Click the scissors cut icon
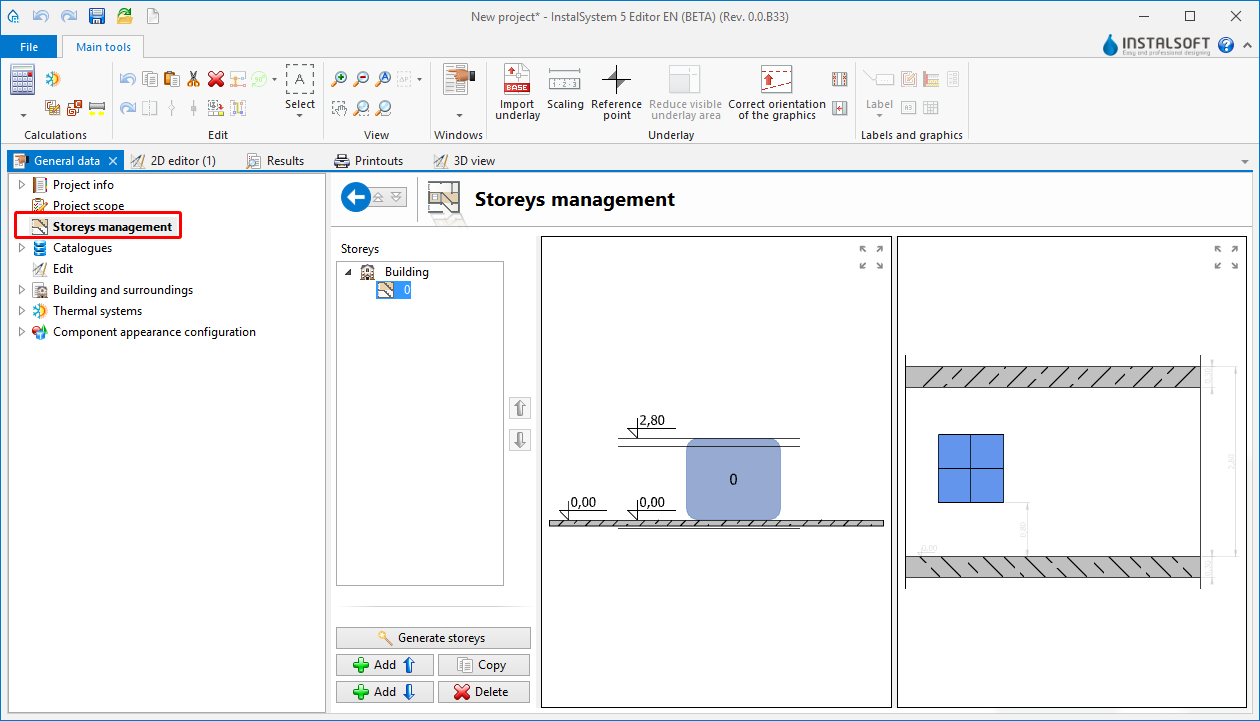Image resolution: width=1260 pixels, height=721 pixels. coord(194,79)
